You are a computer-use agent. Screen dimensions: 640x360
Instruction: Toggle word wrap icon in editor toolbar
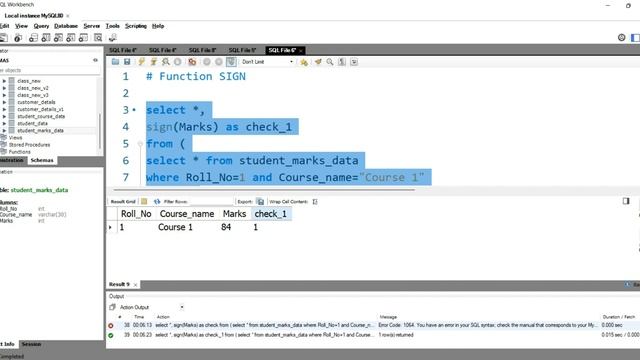tap(354, 62)
